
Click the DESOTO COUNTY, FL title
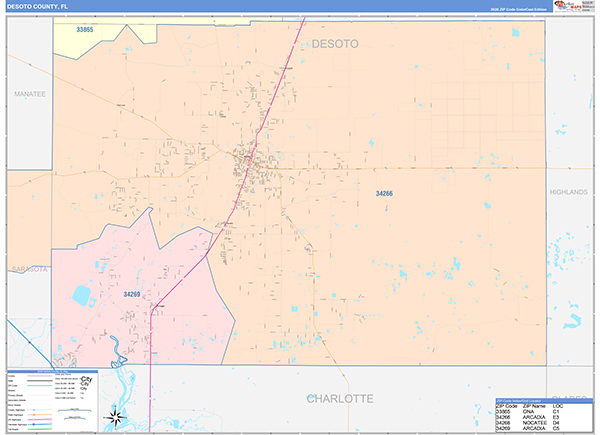[x=37, y=7]
